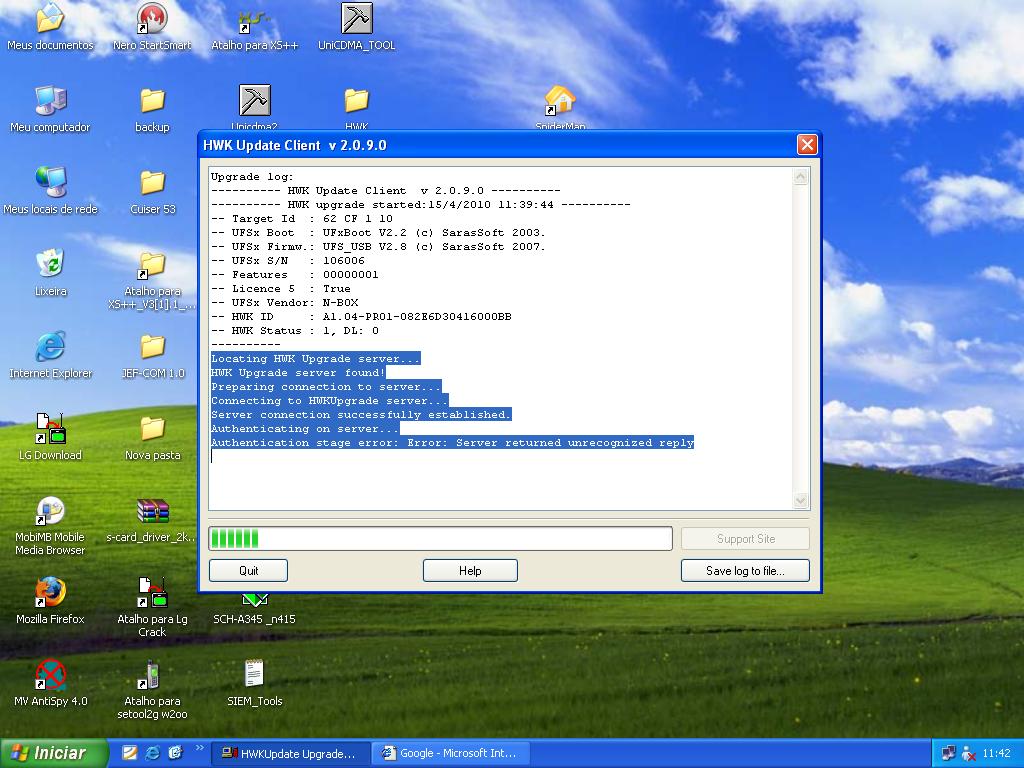Open the Iniciar start menu
The height and width of the screenshot is (768, 1024).
tap(54, 753)
